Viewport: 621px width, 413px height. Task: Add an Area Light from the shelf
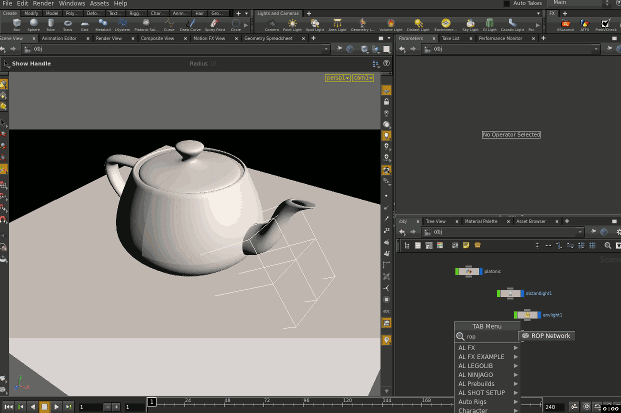click(337, 25)
